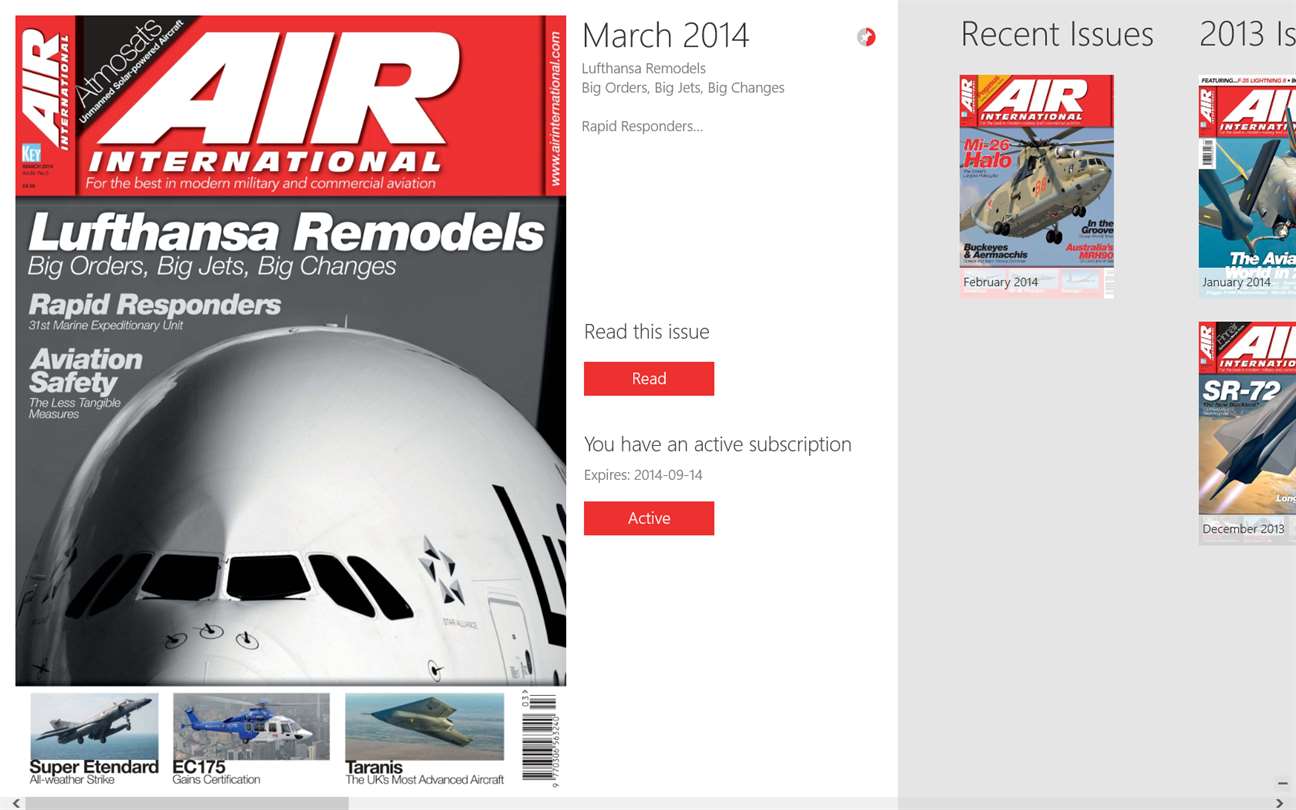Select the Expires 2014-09-14 subscription text
Viewport: 1296px width, 810px height.
643,475
